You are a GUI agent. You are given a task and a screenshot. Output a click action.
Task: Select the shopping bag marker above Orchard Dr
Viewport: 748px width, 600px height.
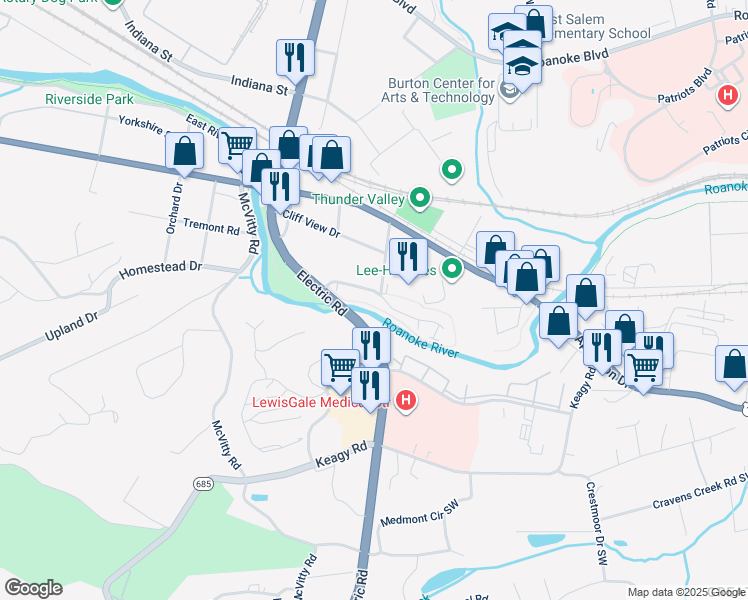click(x=185, y=152)
